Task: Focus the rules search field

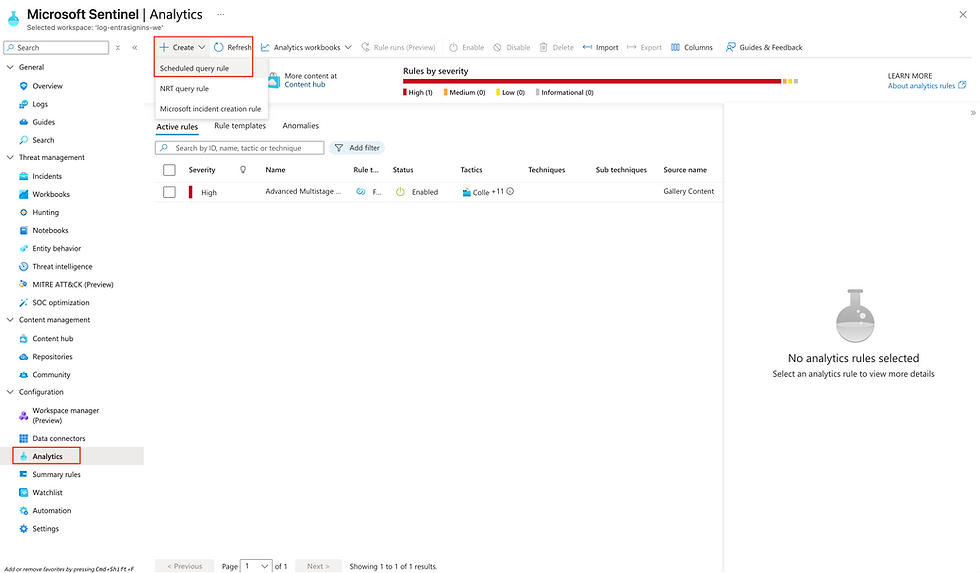Action: tap(239, 148)
